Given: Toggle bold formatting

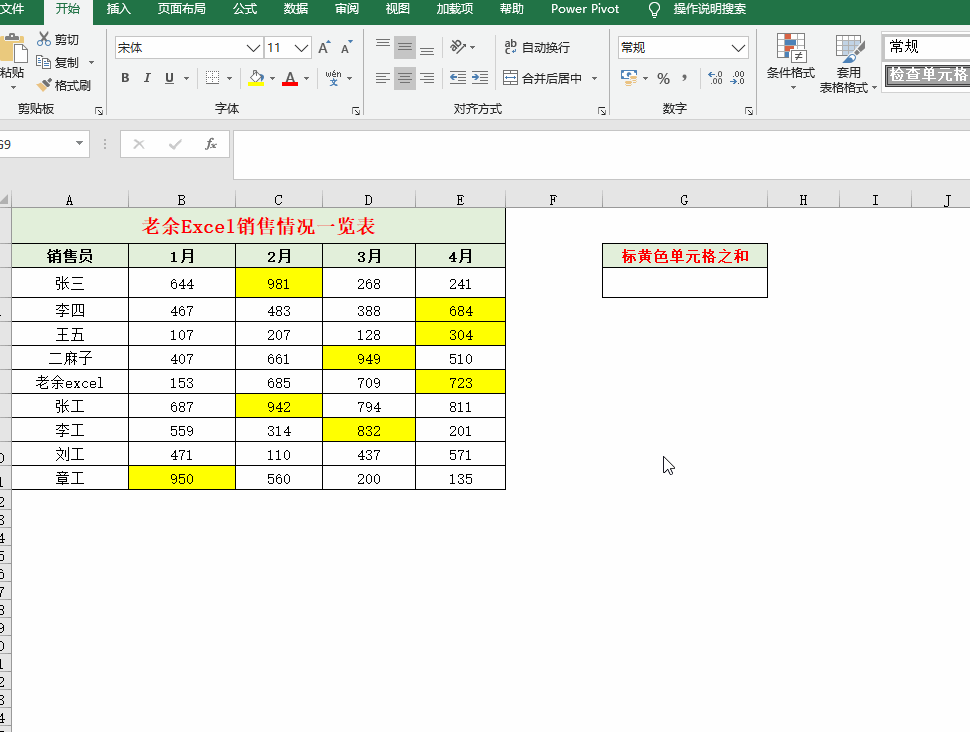Looking at the screenshot, I should pos(126,78).
